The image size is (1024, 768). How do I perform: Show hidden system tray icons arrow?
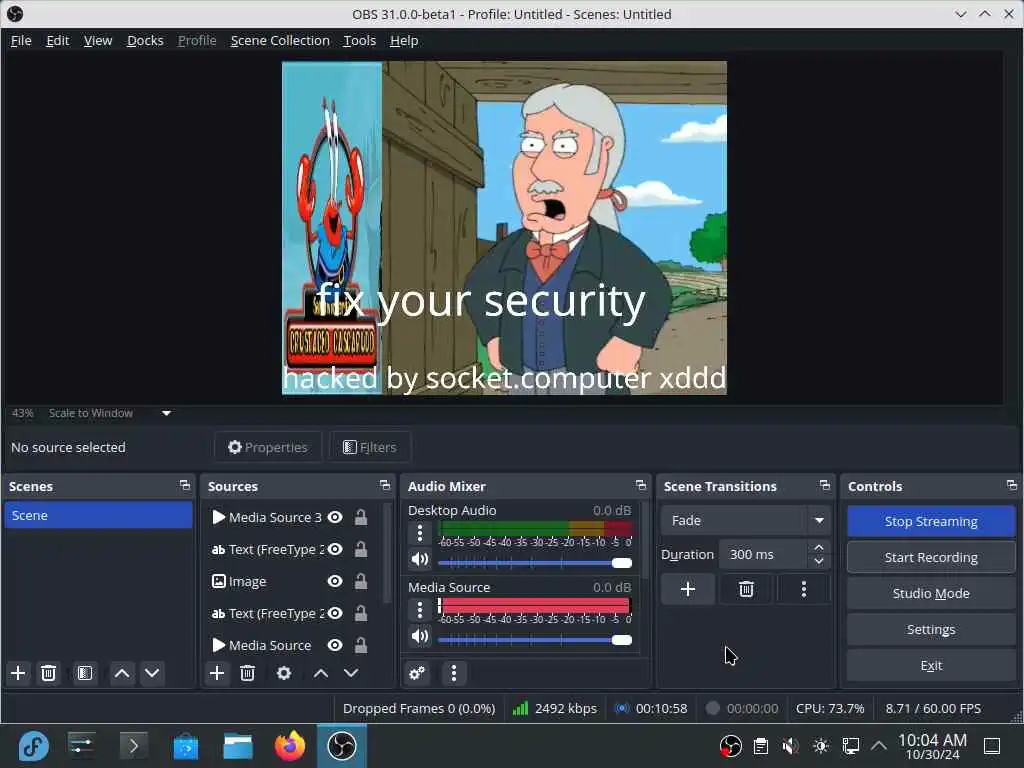879,746
